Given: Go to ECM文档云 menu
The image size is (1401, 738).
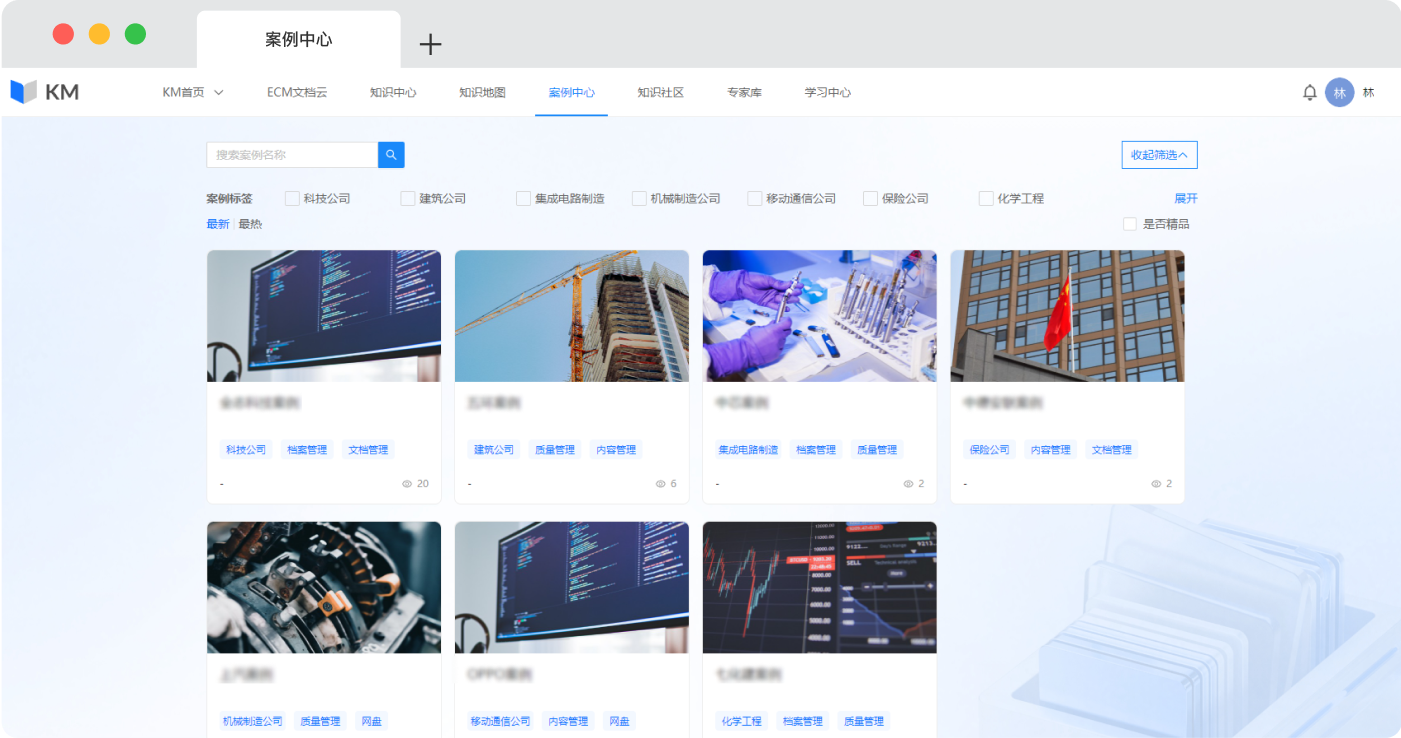Looking at the screenshot, I should (x=297, y=92).
